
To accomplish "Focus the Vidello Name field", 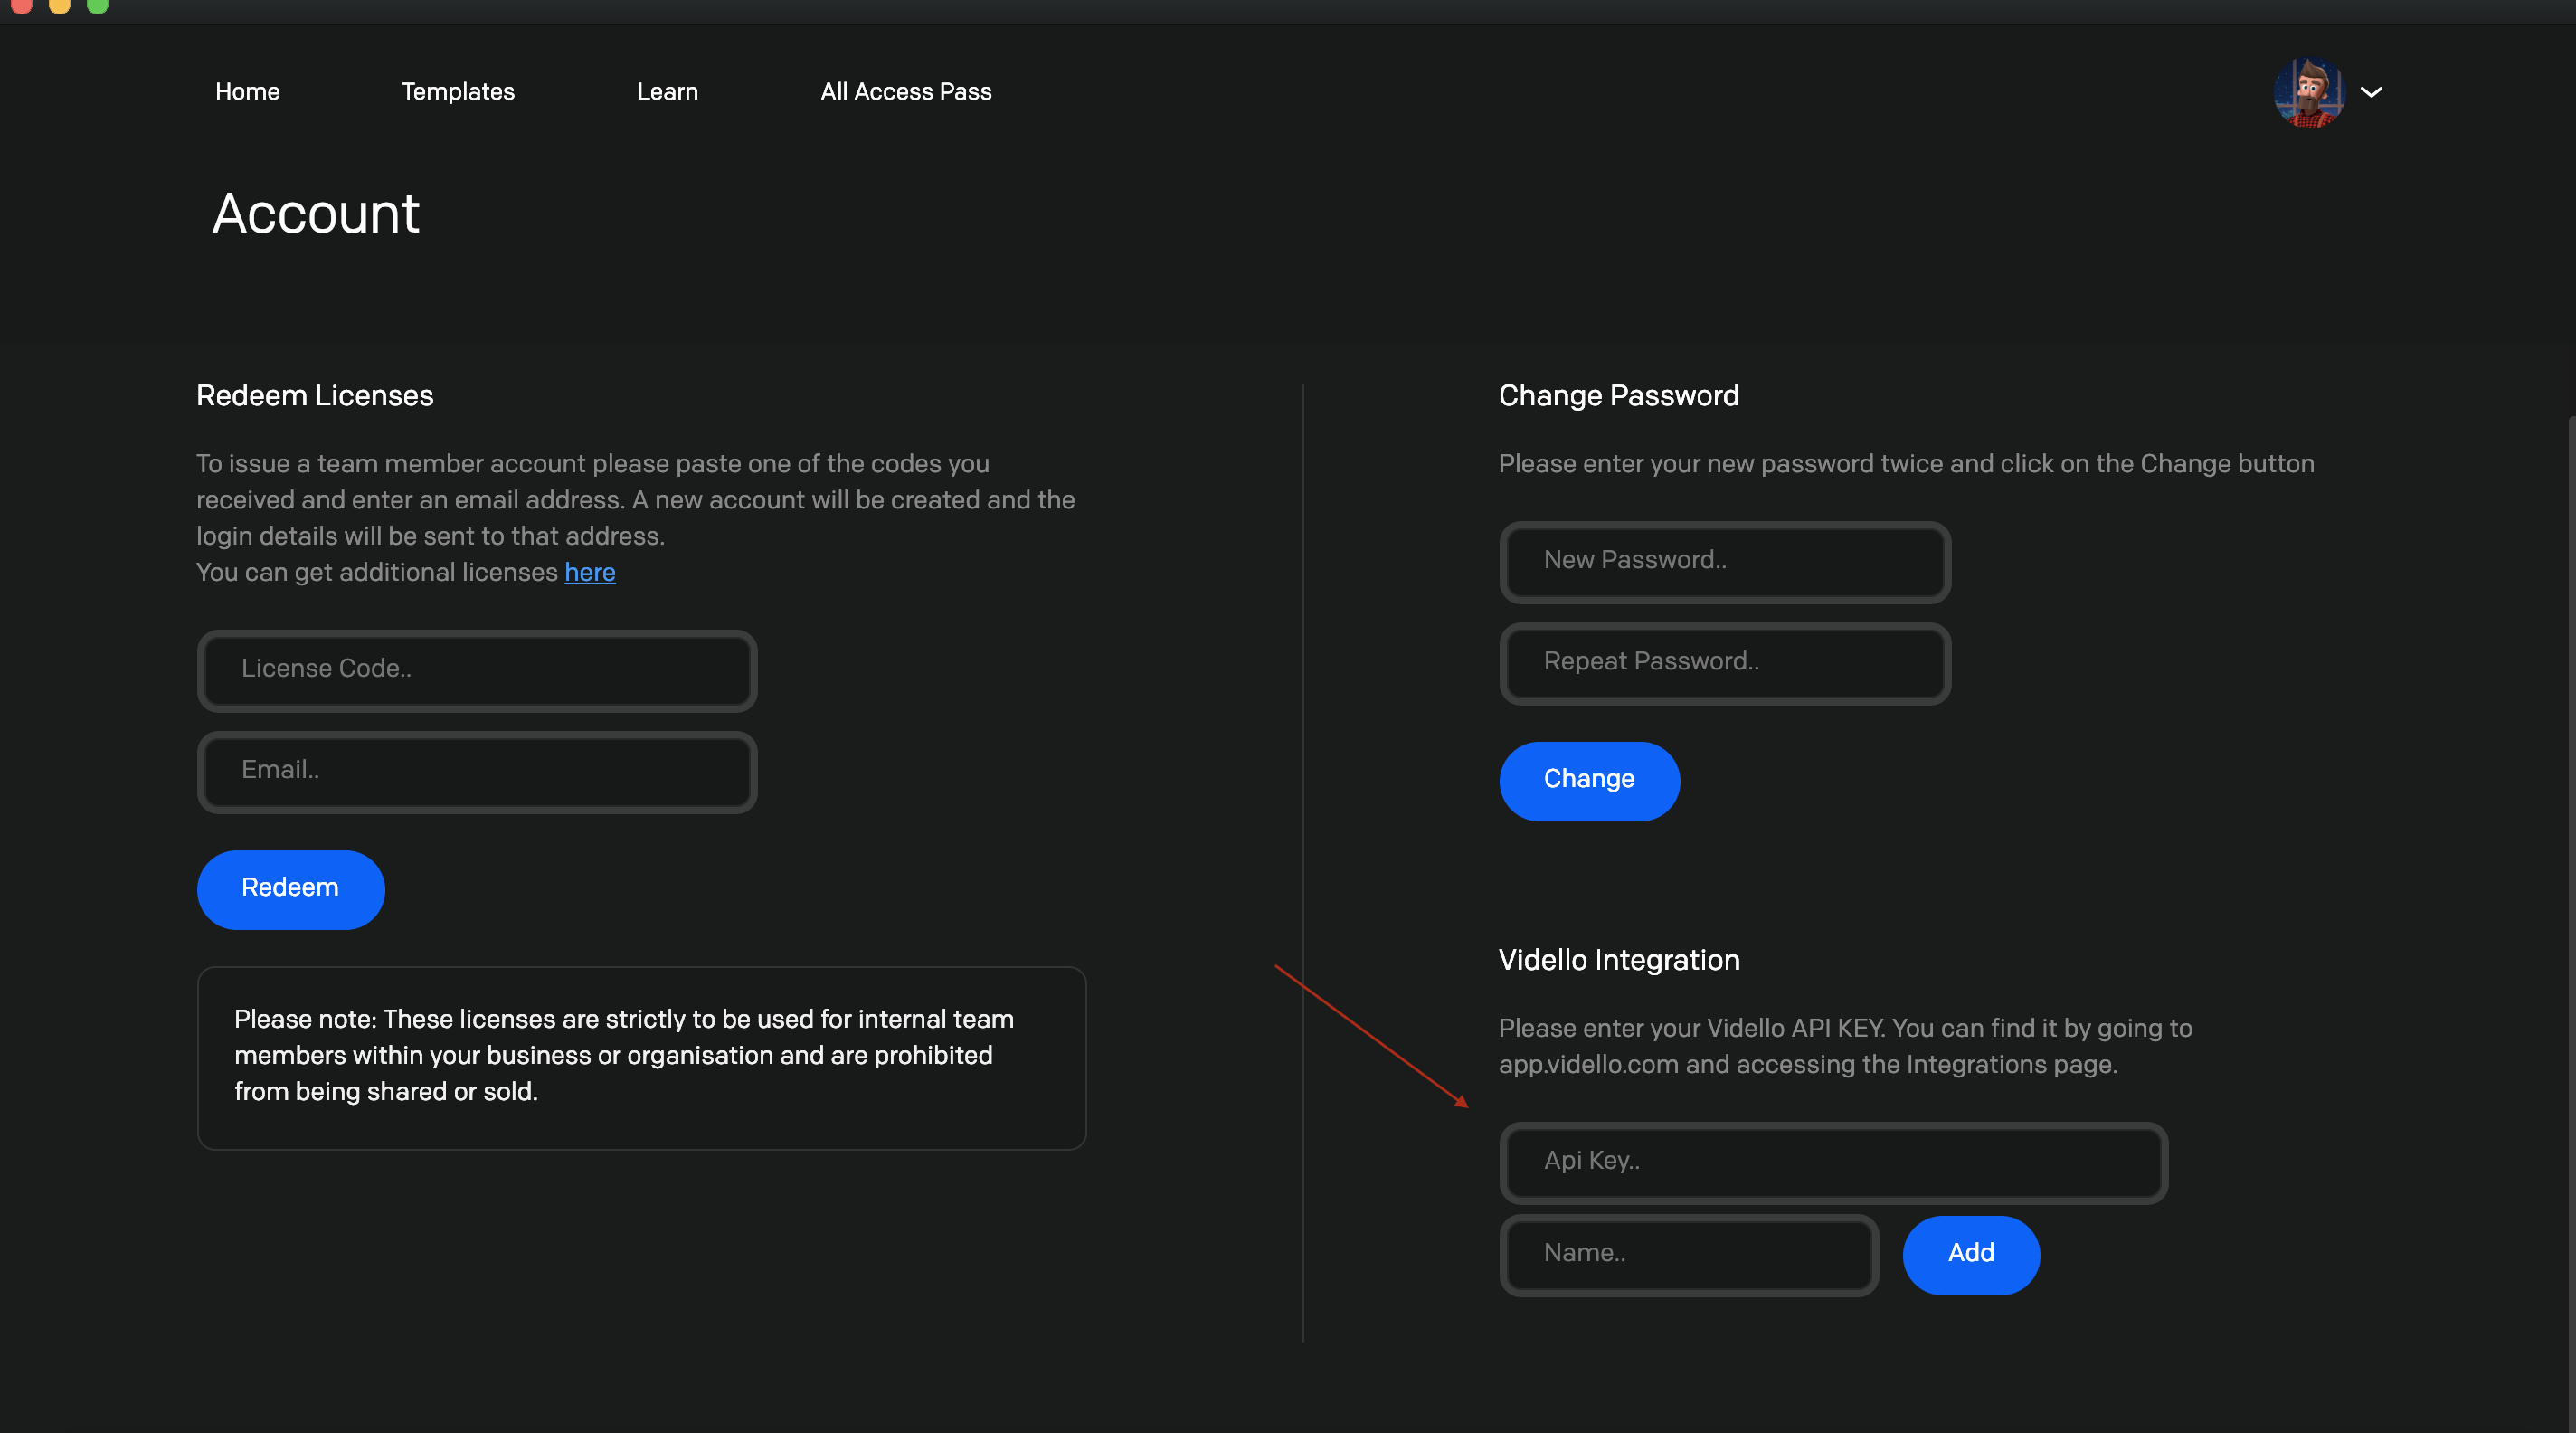I will point(1689,1254).
